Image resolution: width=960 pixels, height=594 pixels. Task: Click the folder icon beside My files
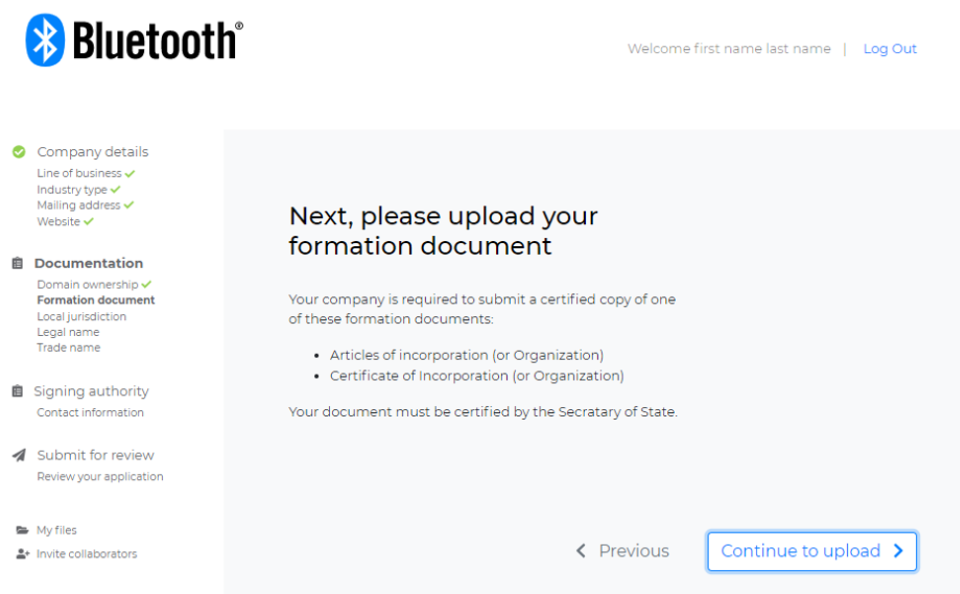tap(23, 530)
